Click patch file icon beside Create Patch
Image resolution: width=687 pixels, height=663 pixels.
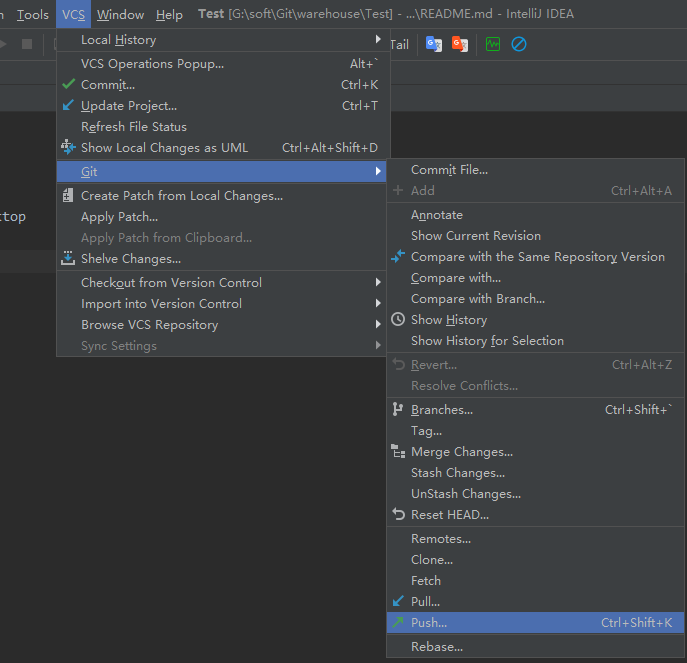[68, 195]
